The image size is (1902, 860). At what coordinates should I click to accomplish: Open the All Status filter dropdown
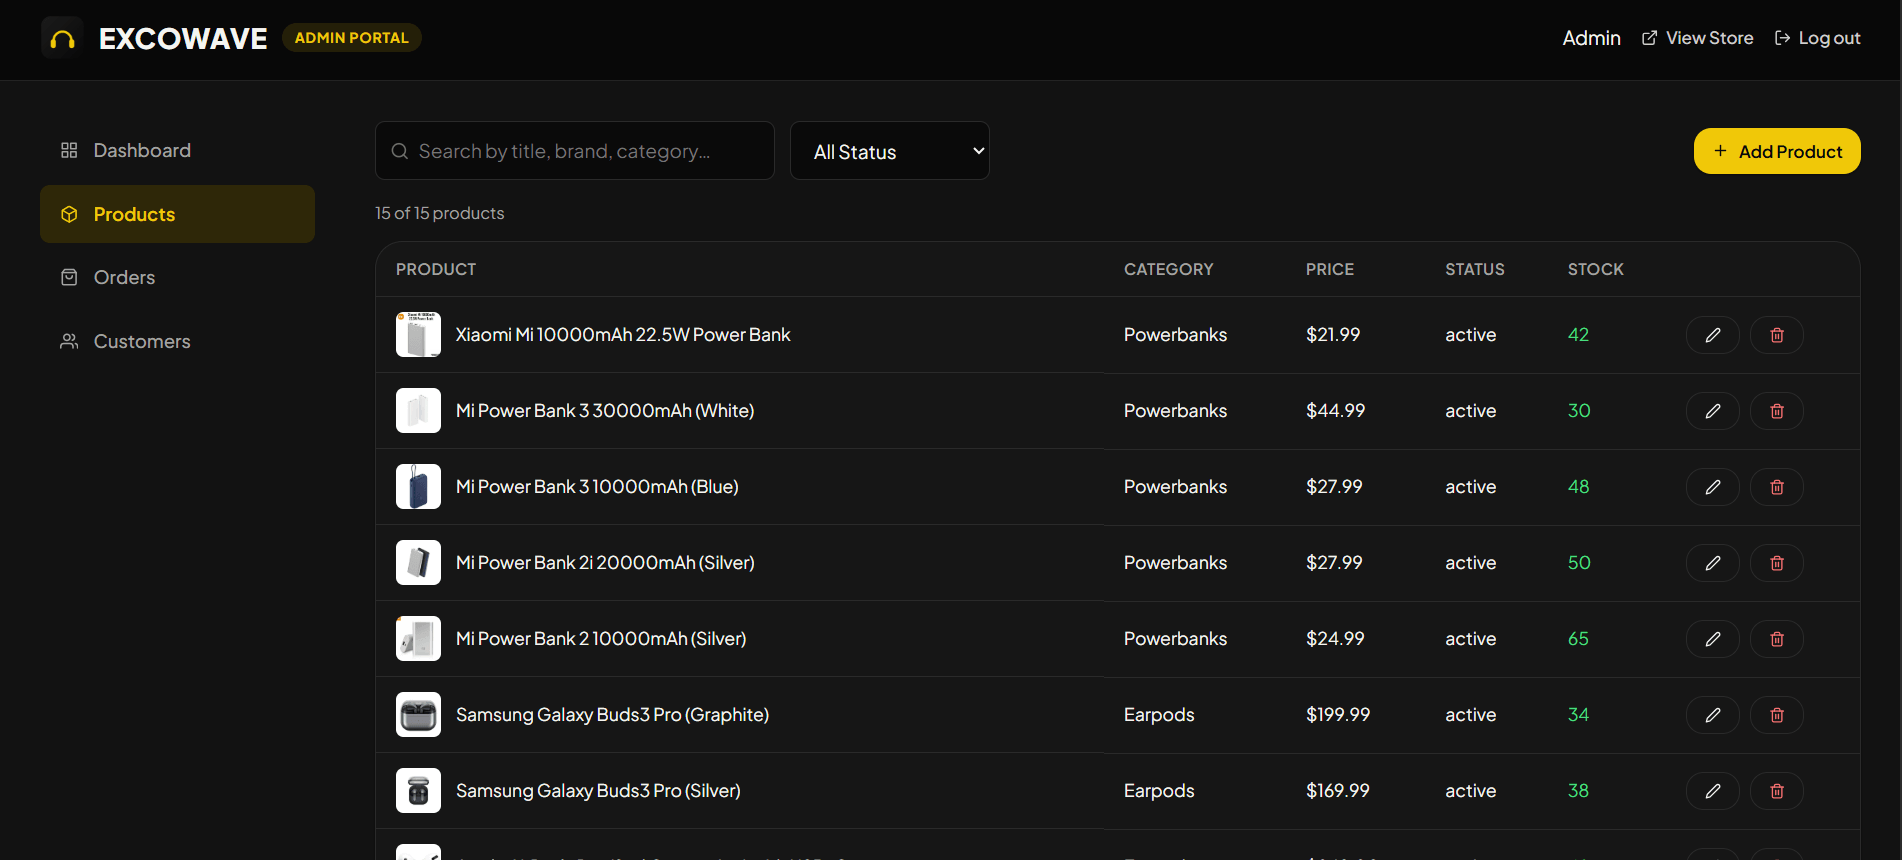click(889, 151)
